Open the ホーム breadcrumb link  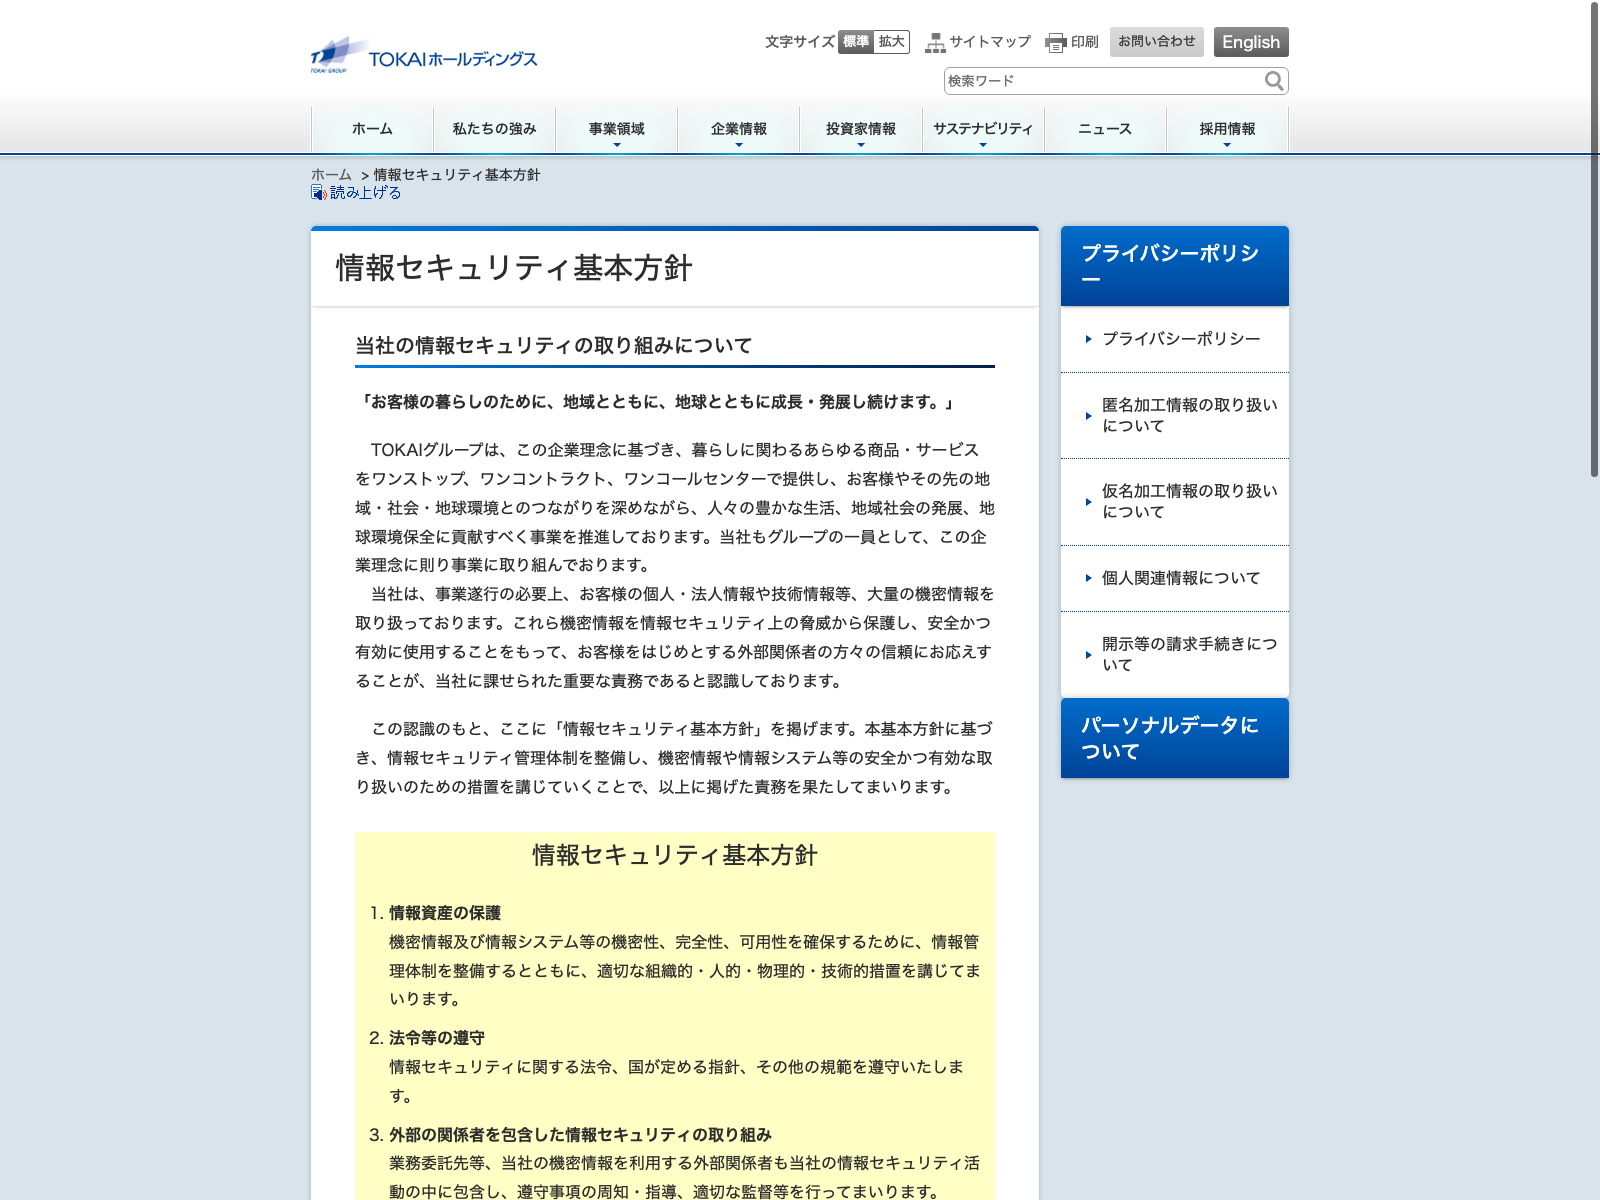[331, 175]
